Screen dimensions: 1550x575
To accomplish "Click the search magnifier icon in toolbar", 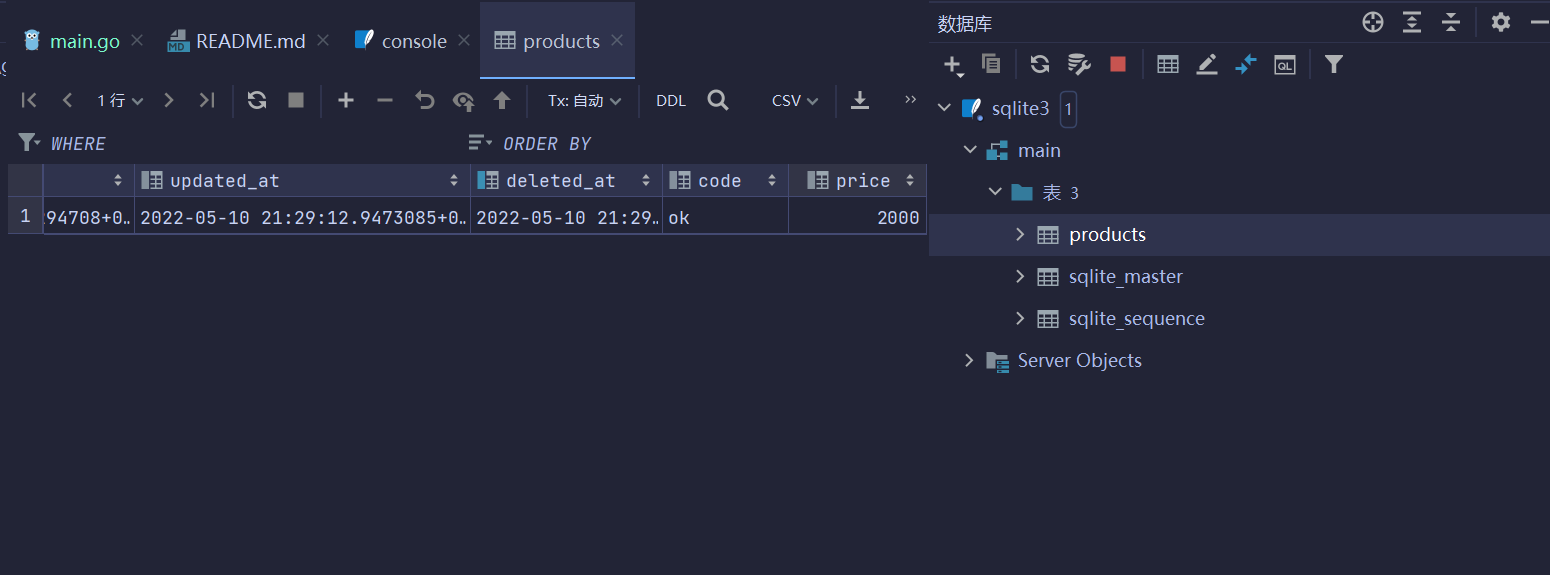I will click(717, 100).
